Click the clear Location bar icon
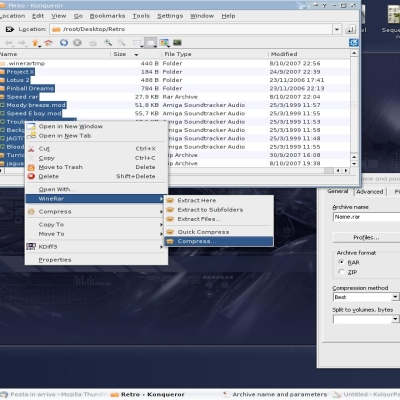The image size is (400, 400). pos(9,29)
